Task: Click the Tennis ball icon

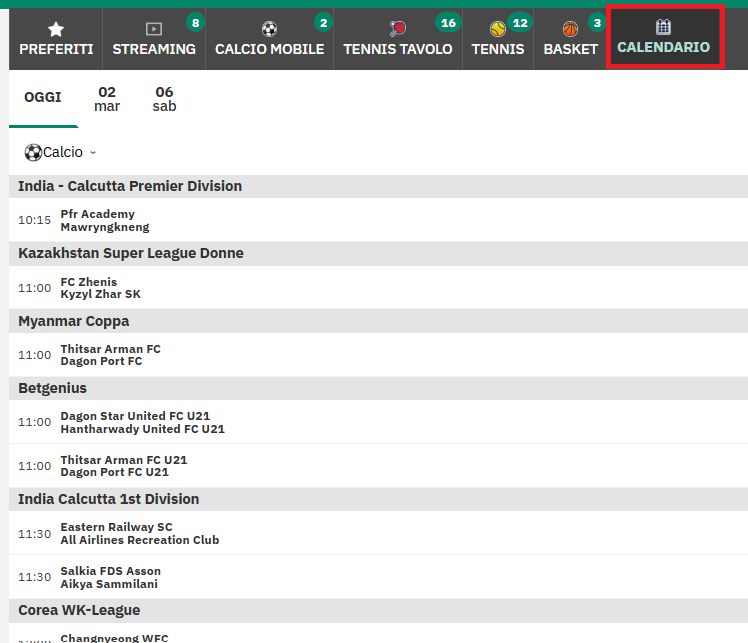Action: [498, 29]
